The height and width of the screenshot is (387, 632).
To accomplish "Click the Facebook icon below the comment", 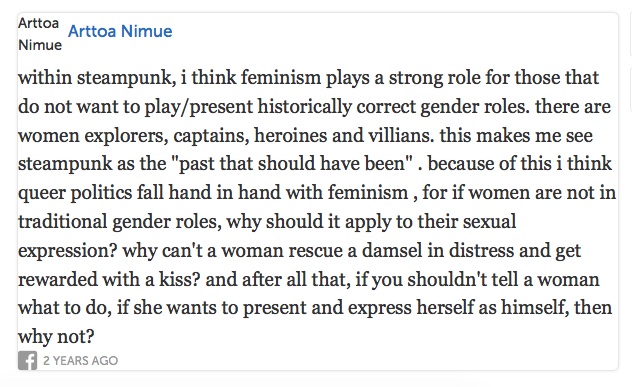I will pos(27,360).
